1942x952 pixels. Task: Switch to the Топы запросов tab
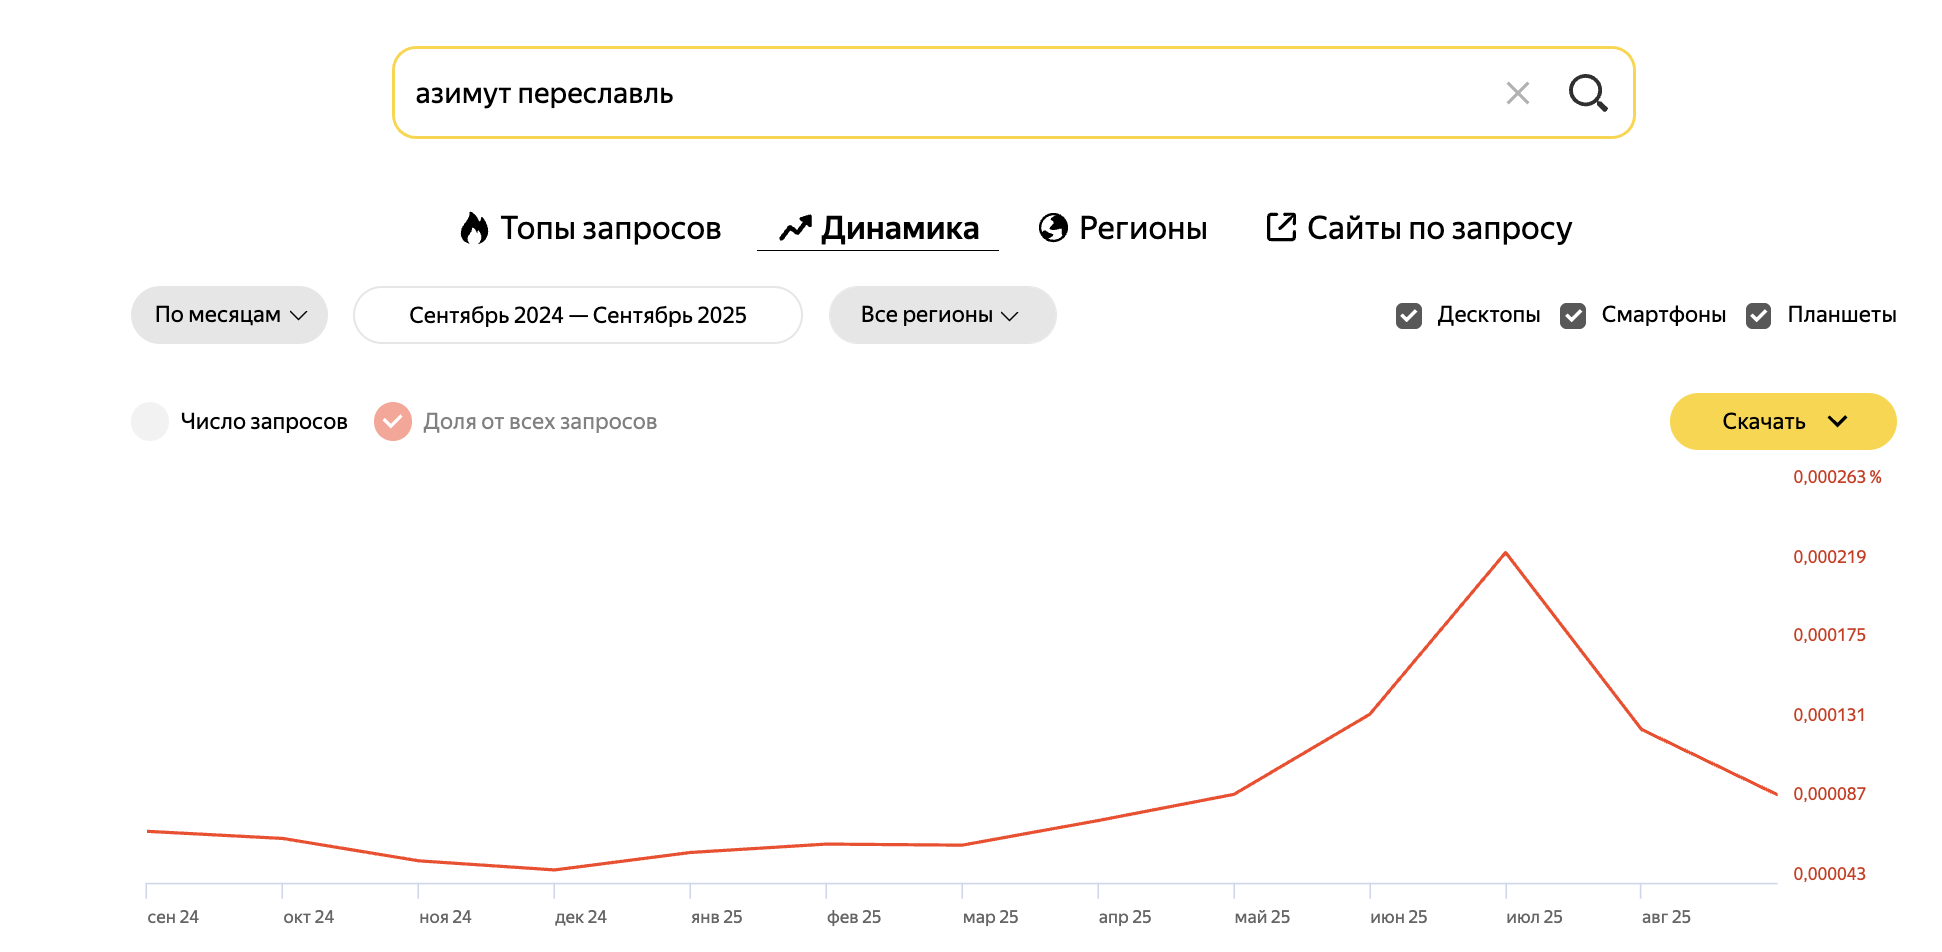[x=610, y=228]
